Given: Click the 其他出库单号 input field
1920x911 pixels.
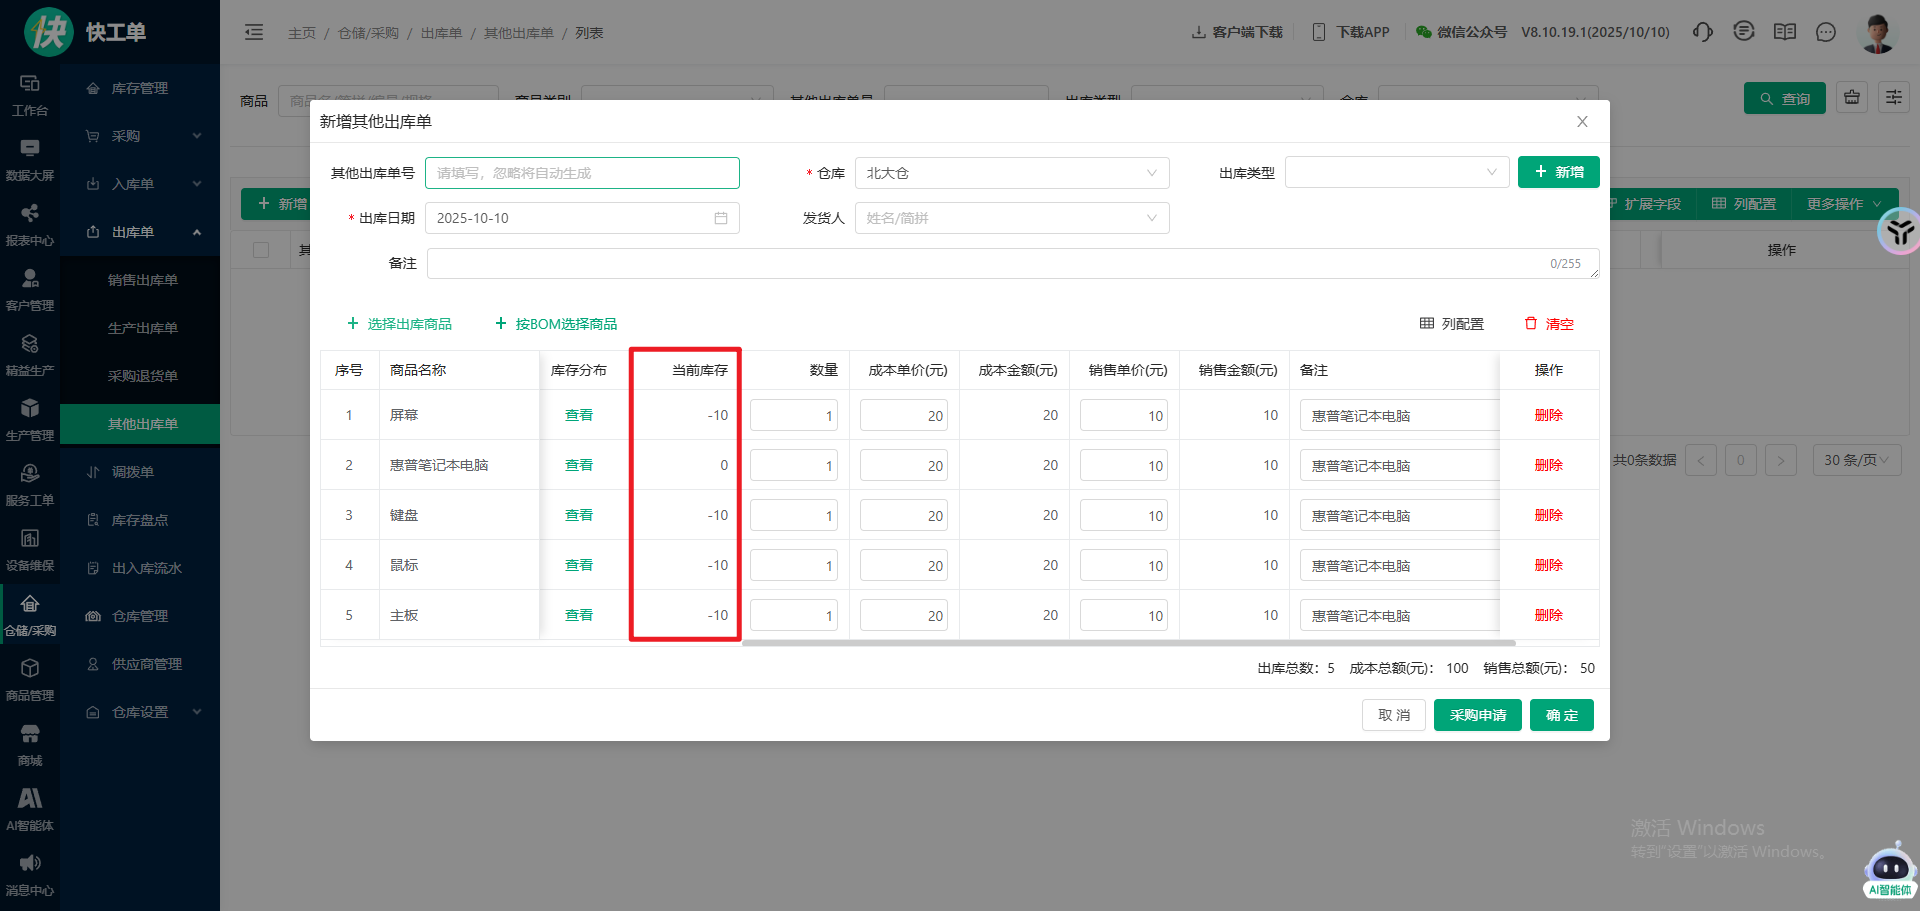Looking at the screenshot, I should tap(582, 173).
